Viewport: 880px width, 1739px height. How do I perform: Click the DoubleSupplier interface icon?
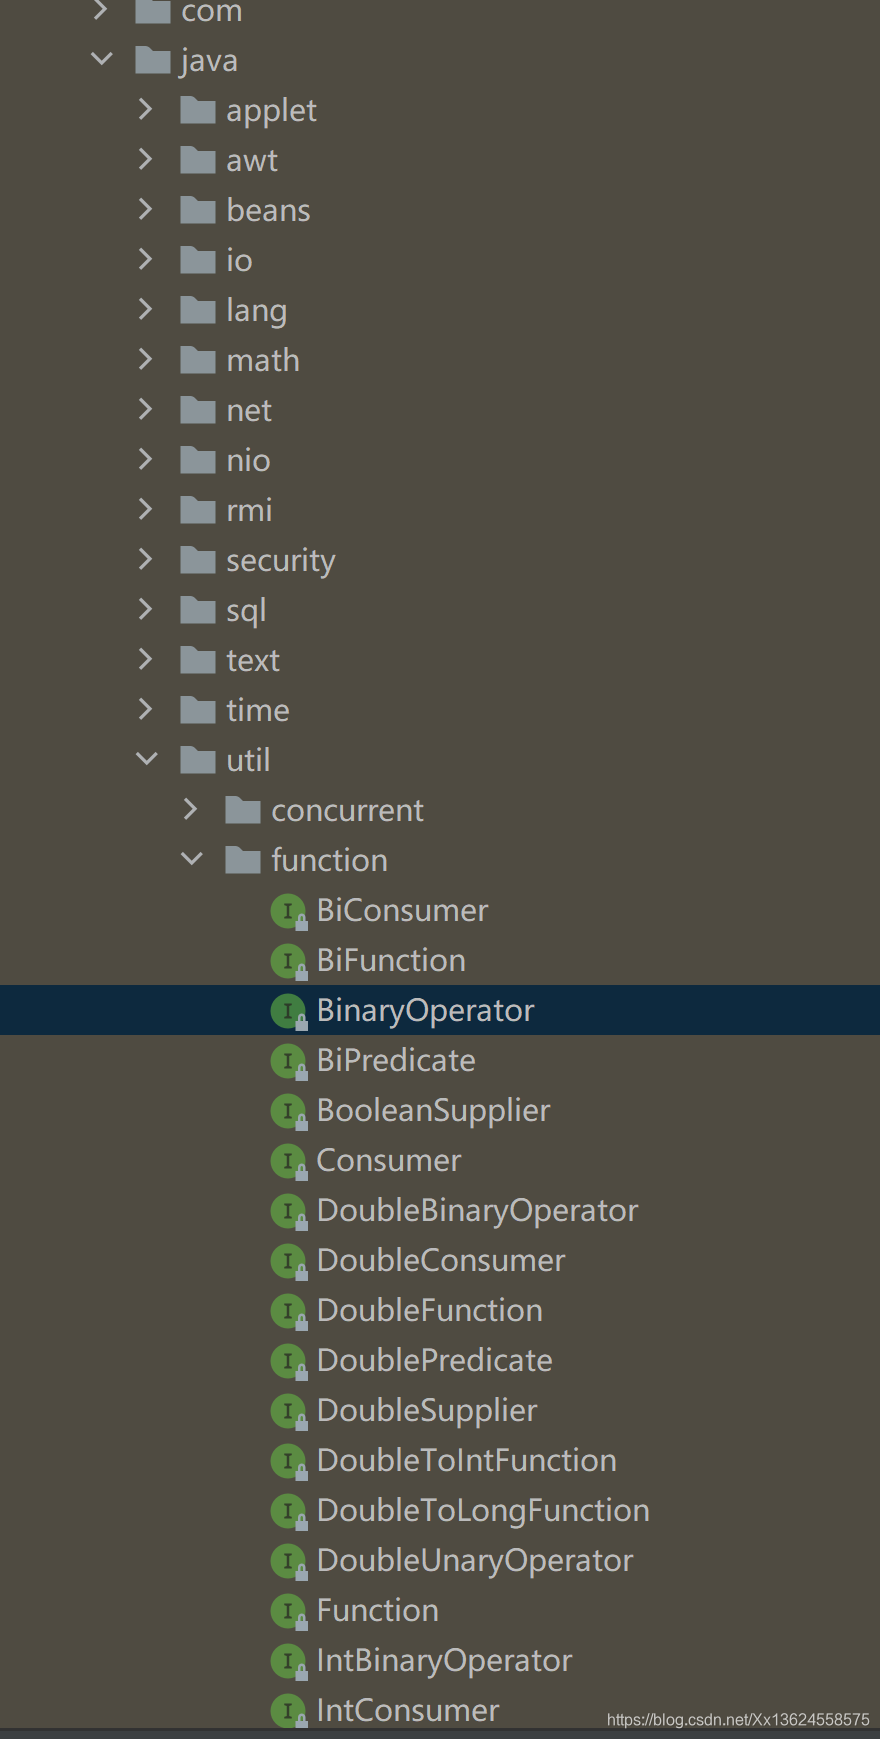click(x=288, y=1411)
